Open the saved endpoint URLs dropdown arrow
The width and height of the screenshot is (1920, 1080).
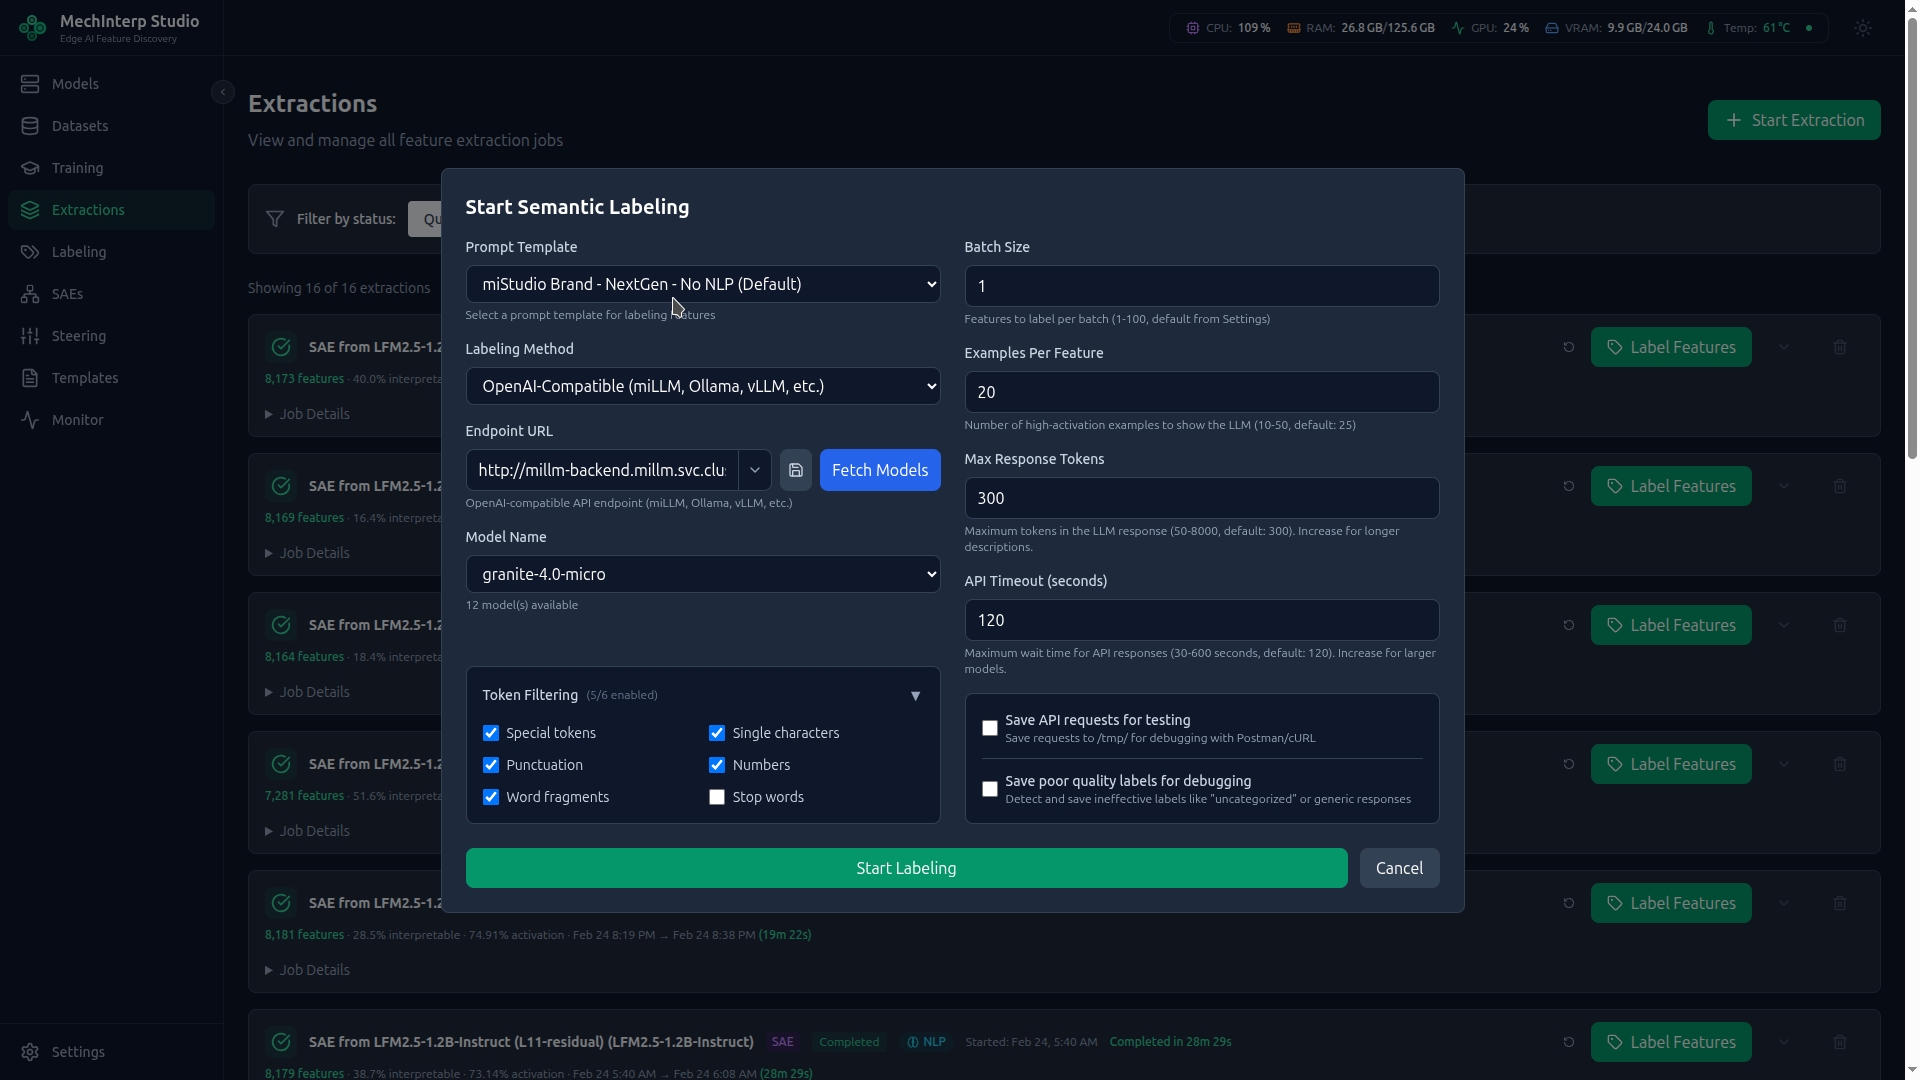coord(755,470)
